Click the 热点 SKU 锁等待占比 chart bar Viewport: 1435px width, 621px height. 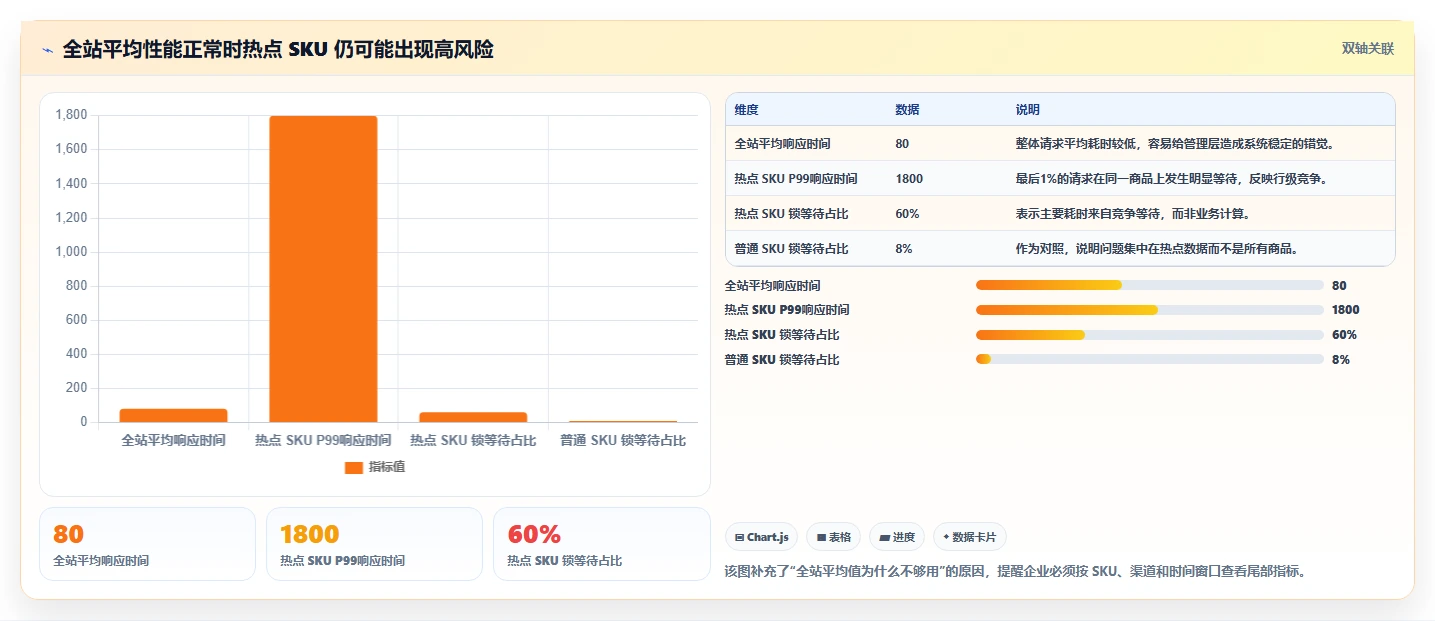click(x=473, y=417)
